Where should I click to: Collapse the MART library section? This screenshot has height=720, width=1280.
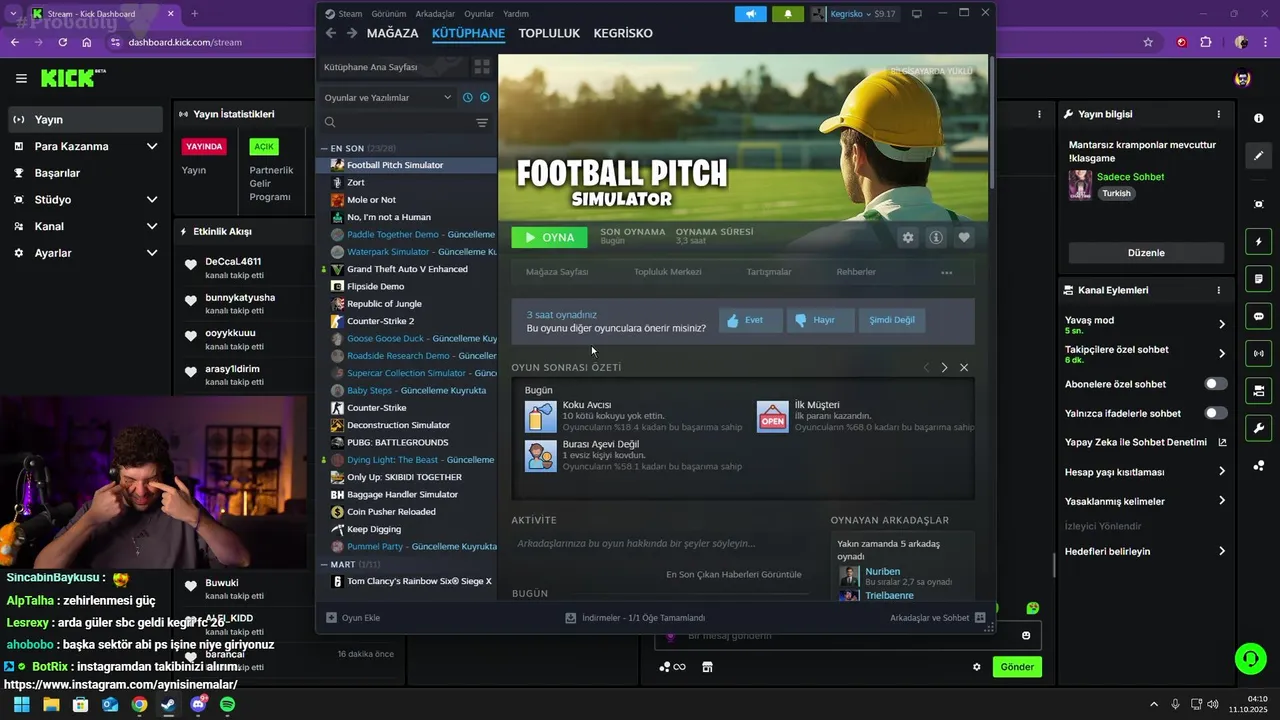click(325, 565)
